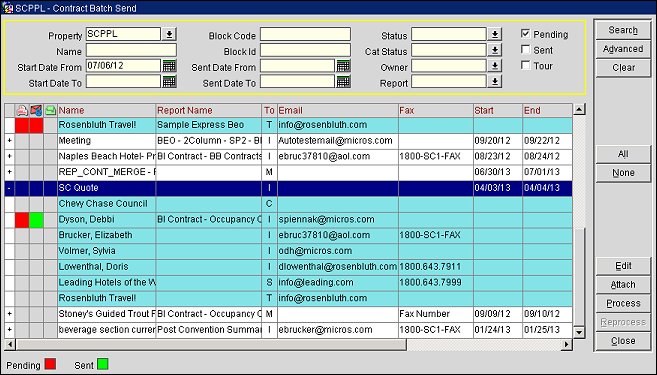Image resolution: width=657 pixels, height=375 pixels.
Task: Open calendar for Start Date To
Action: tap(169, 82)
